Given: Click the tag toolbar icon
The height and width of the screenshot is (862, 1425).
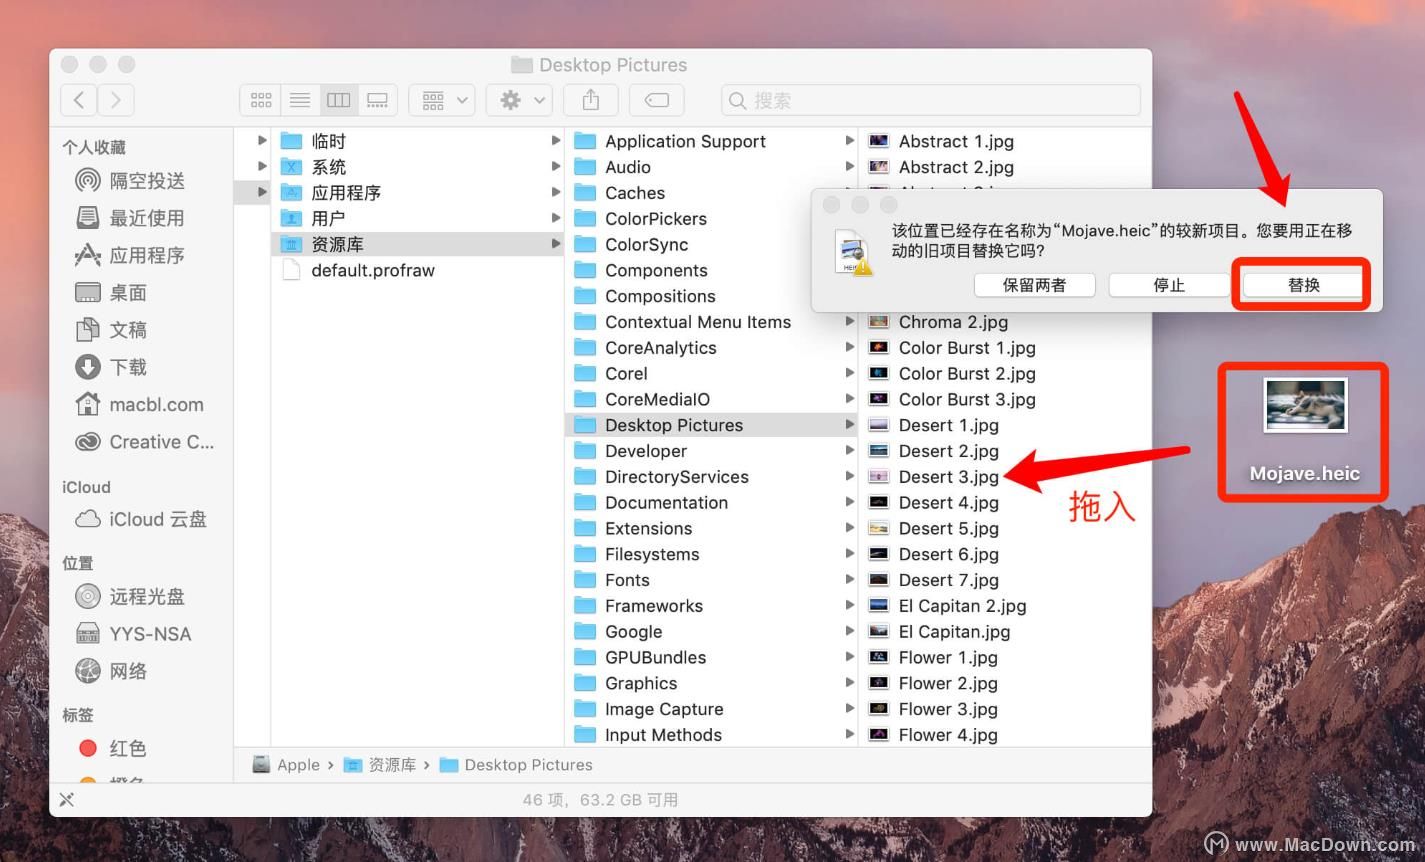Looking at the screenshot, I should tap(657, 99).
